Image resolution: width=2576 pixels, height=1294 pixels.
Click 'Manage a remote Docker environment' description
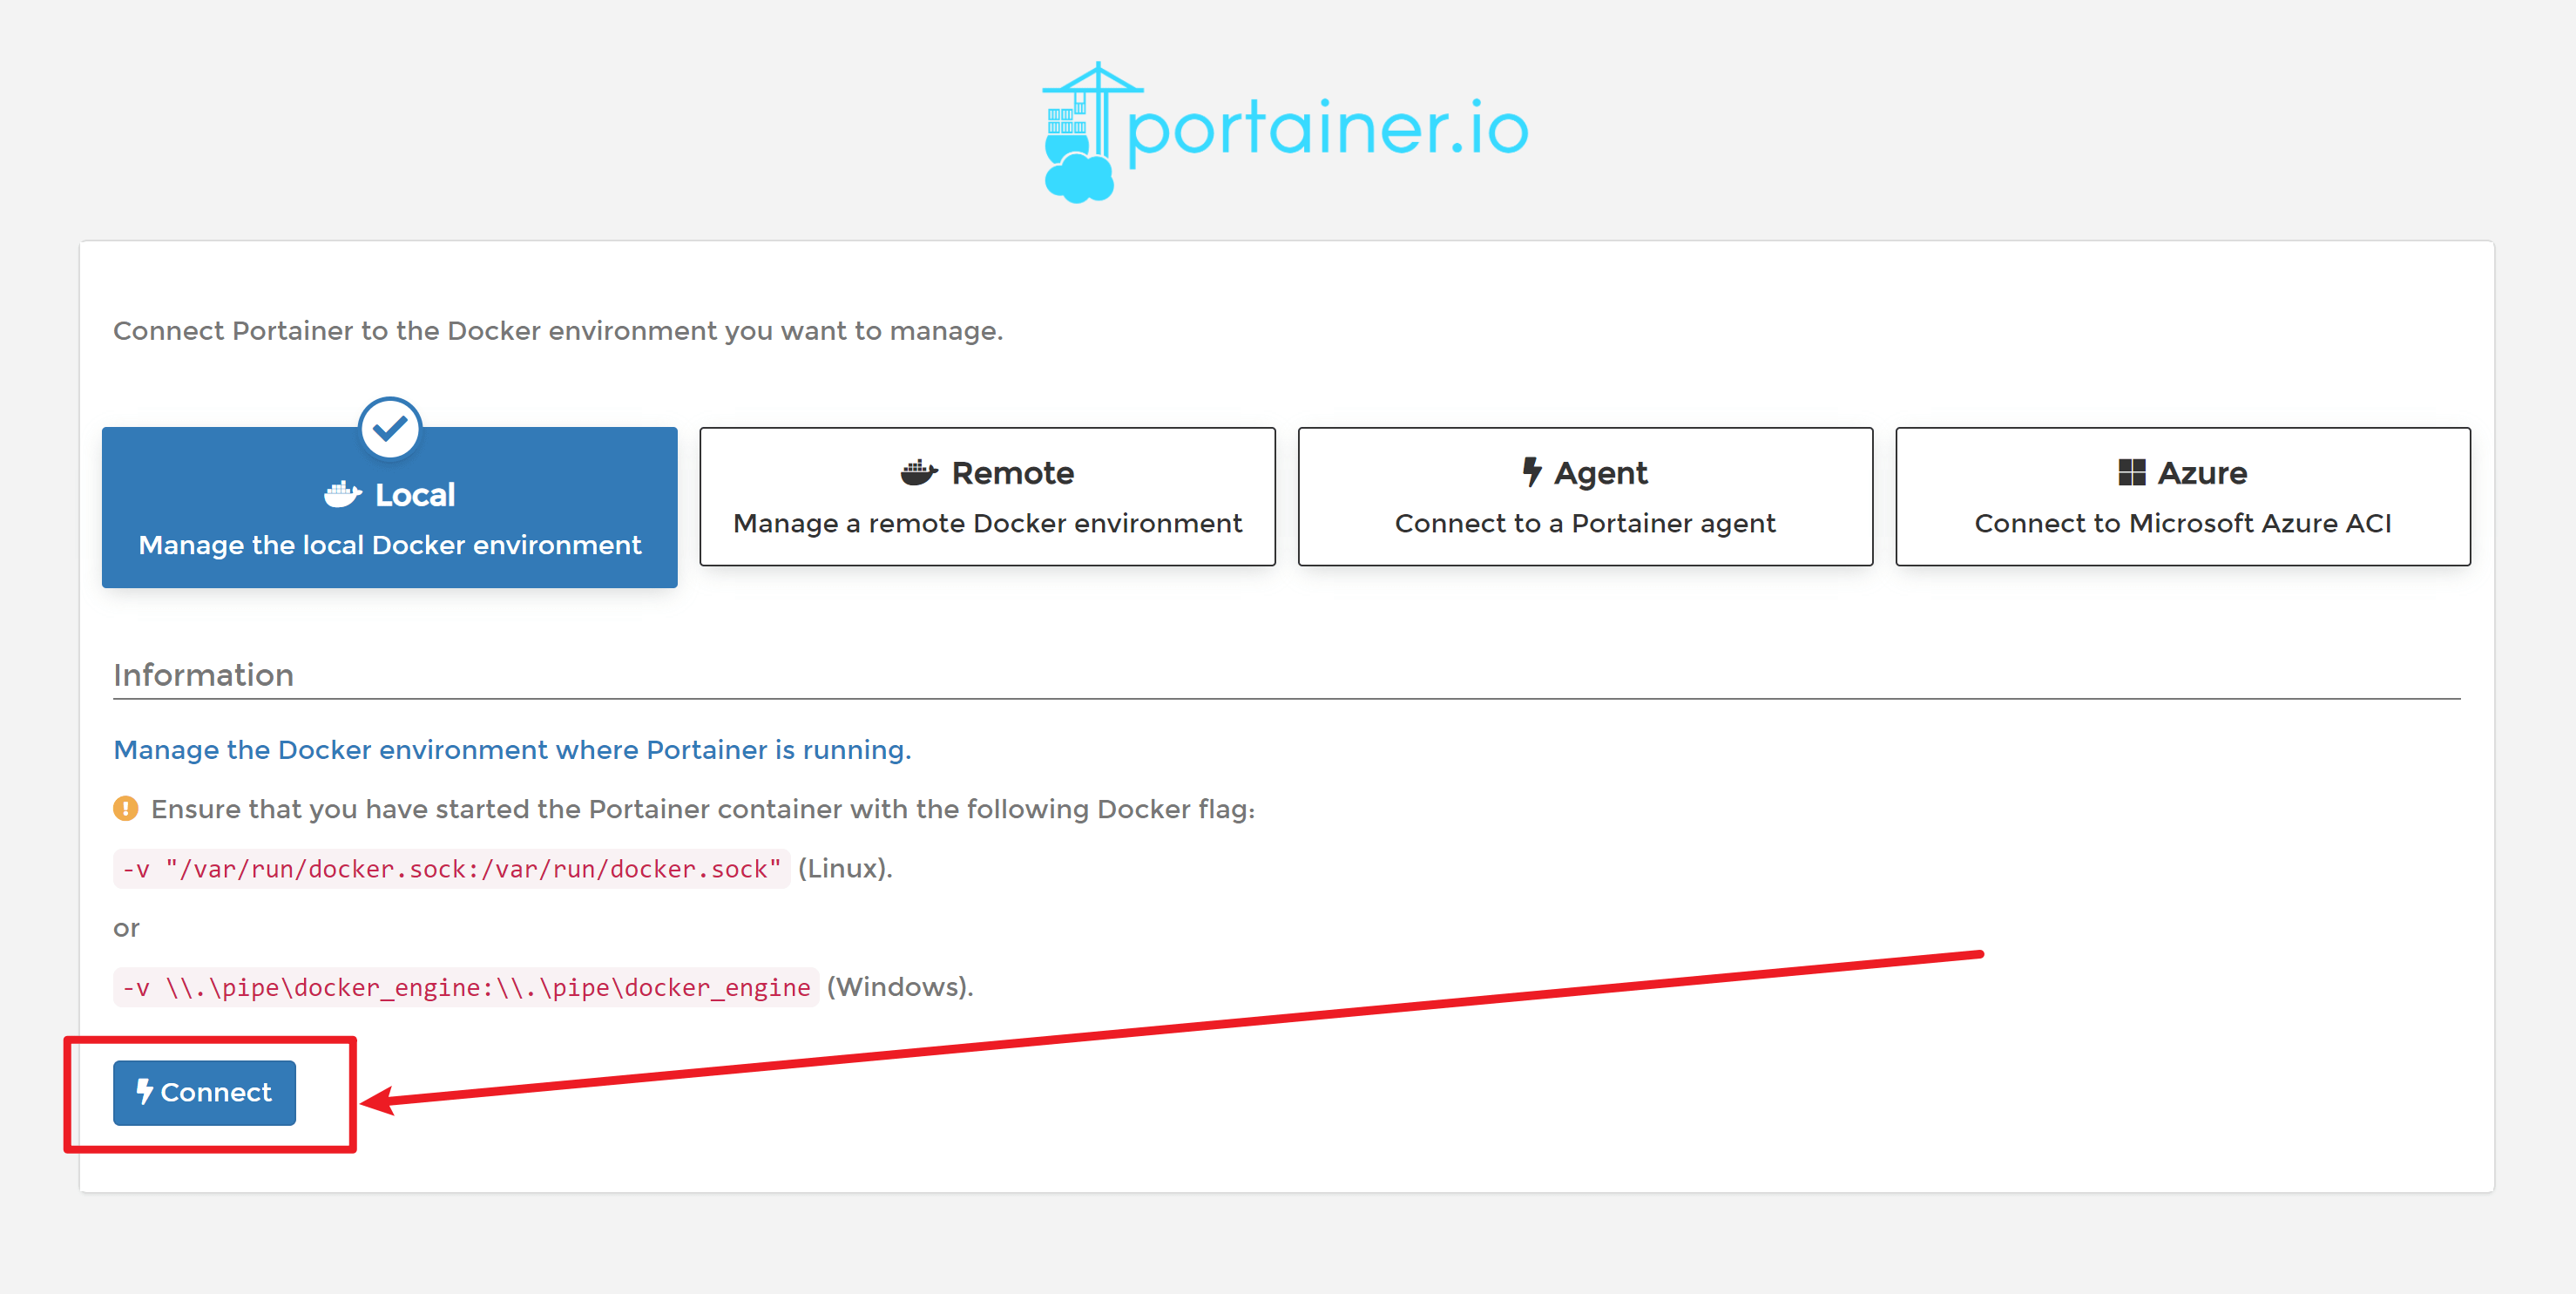click(987, 523)
